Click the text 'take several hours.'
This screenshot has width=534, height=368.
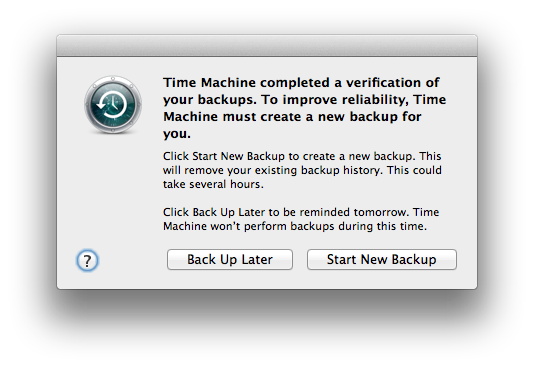point(213,184)
